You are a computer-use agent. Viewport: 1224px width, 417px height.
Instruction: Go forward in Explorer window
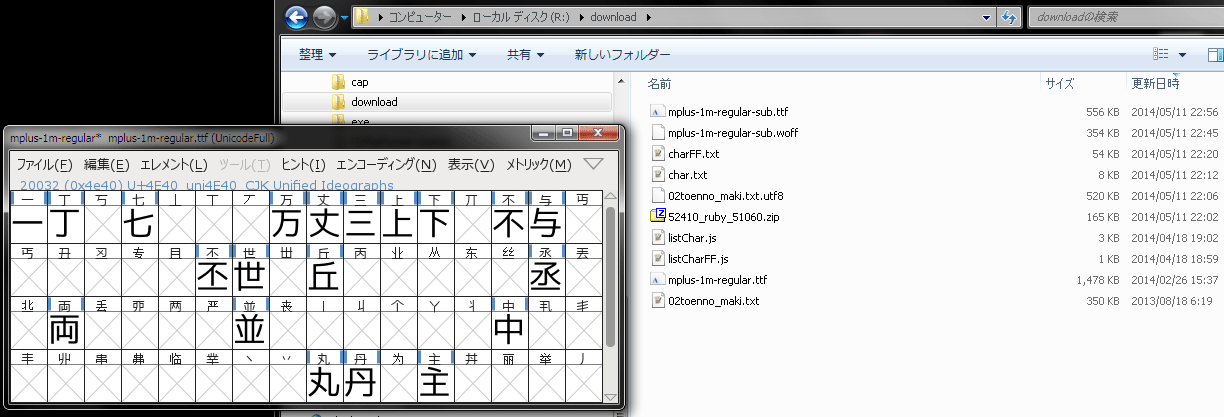tap(324, 17)
